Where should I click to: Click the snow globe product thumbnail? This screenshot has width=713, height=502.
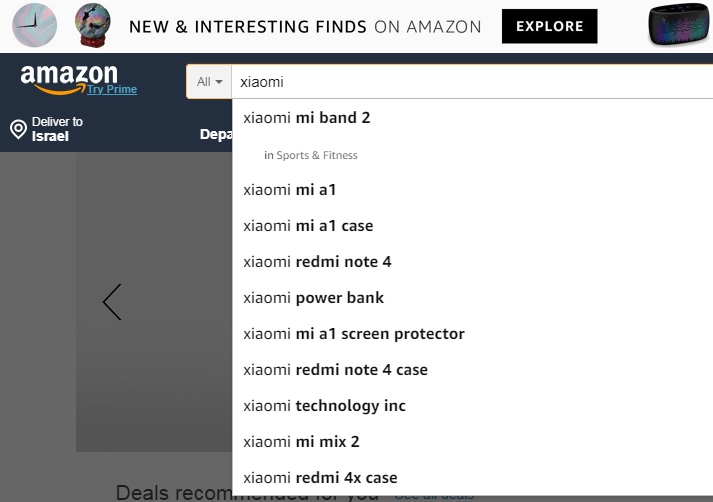coord(93,25)
